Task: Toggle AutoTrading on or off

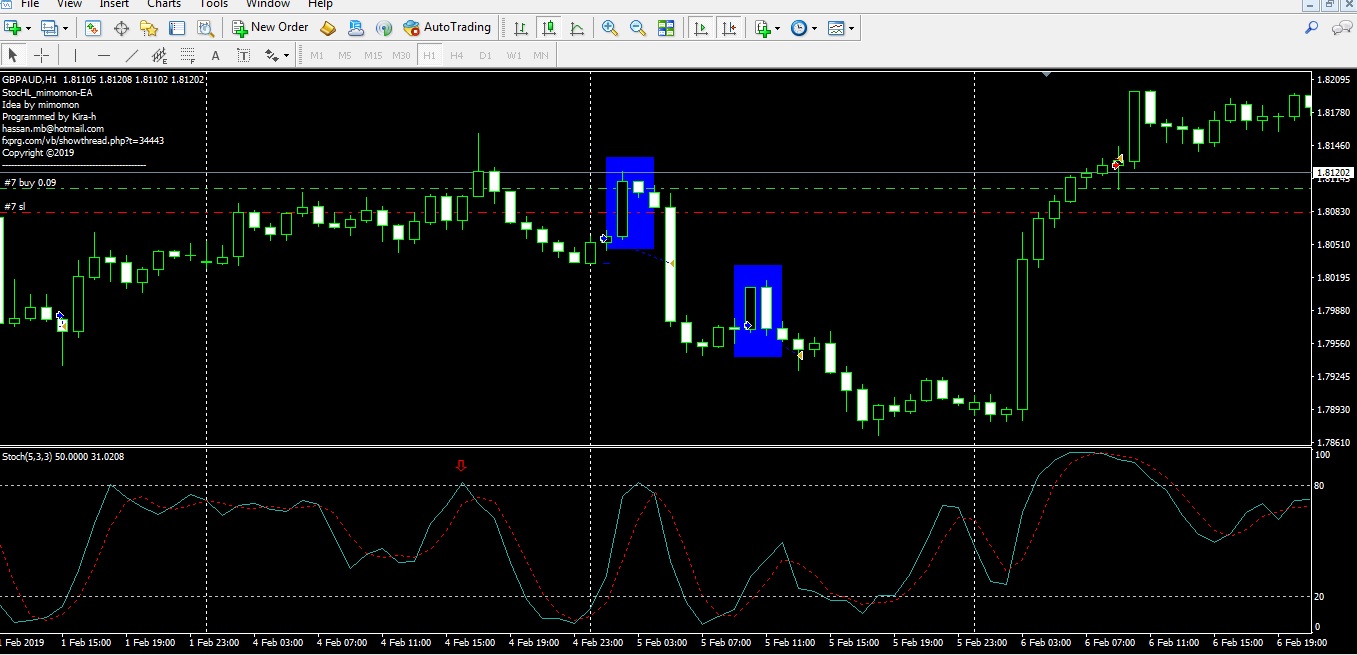Action: [x=447, y=28]
